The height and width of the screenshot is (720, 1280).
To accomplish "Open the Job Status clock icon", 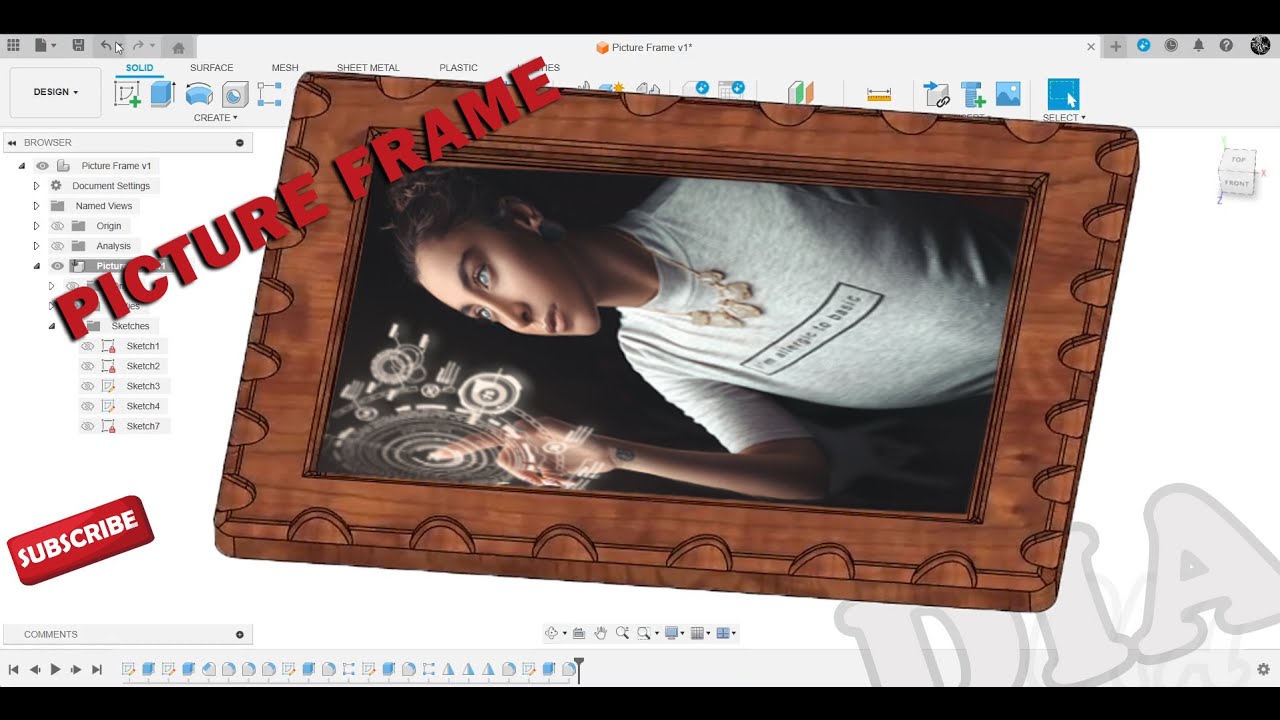I will 1171,46.
